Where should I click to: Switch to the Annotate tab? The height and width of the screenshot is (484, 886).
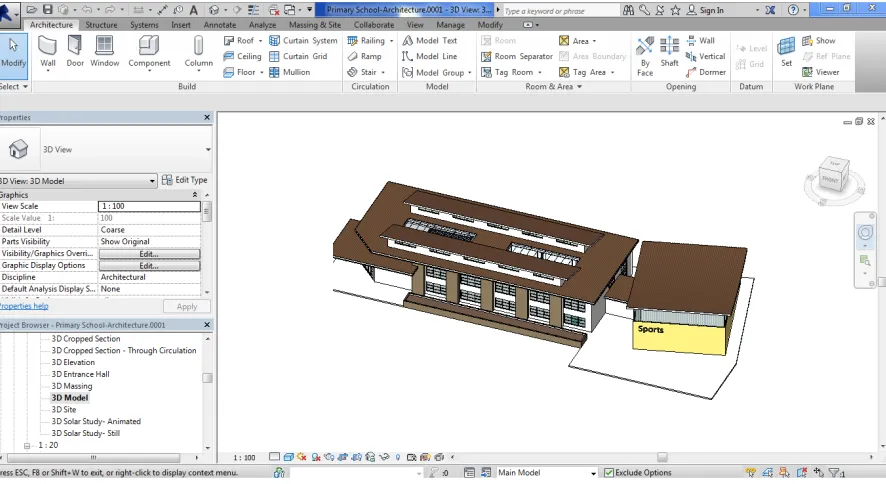click(x=220, y=25)
